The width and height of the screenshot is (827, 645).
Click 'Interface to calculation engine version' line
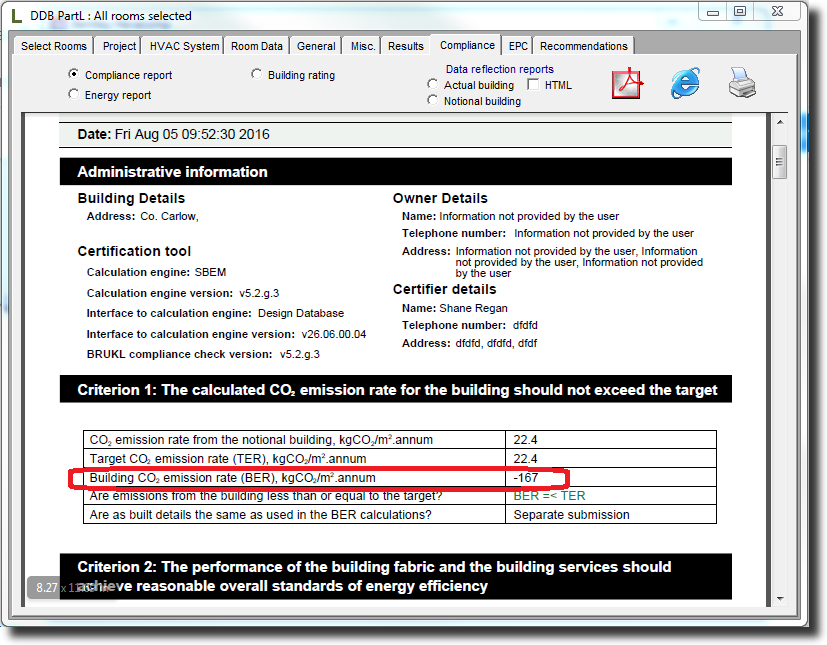226,334
